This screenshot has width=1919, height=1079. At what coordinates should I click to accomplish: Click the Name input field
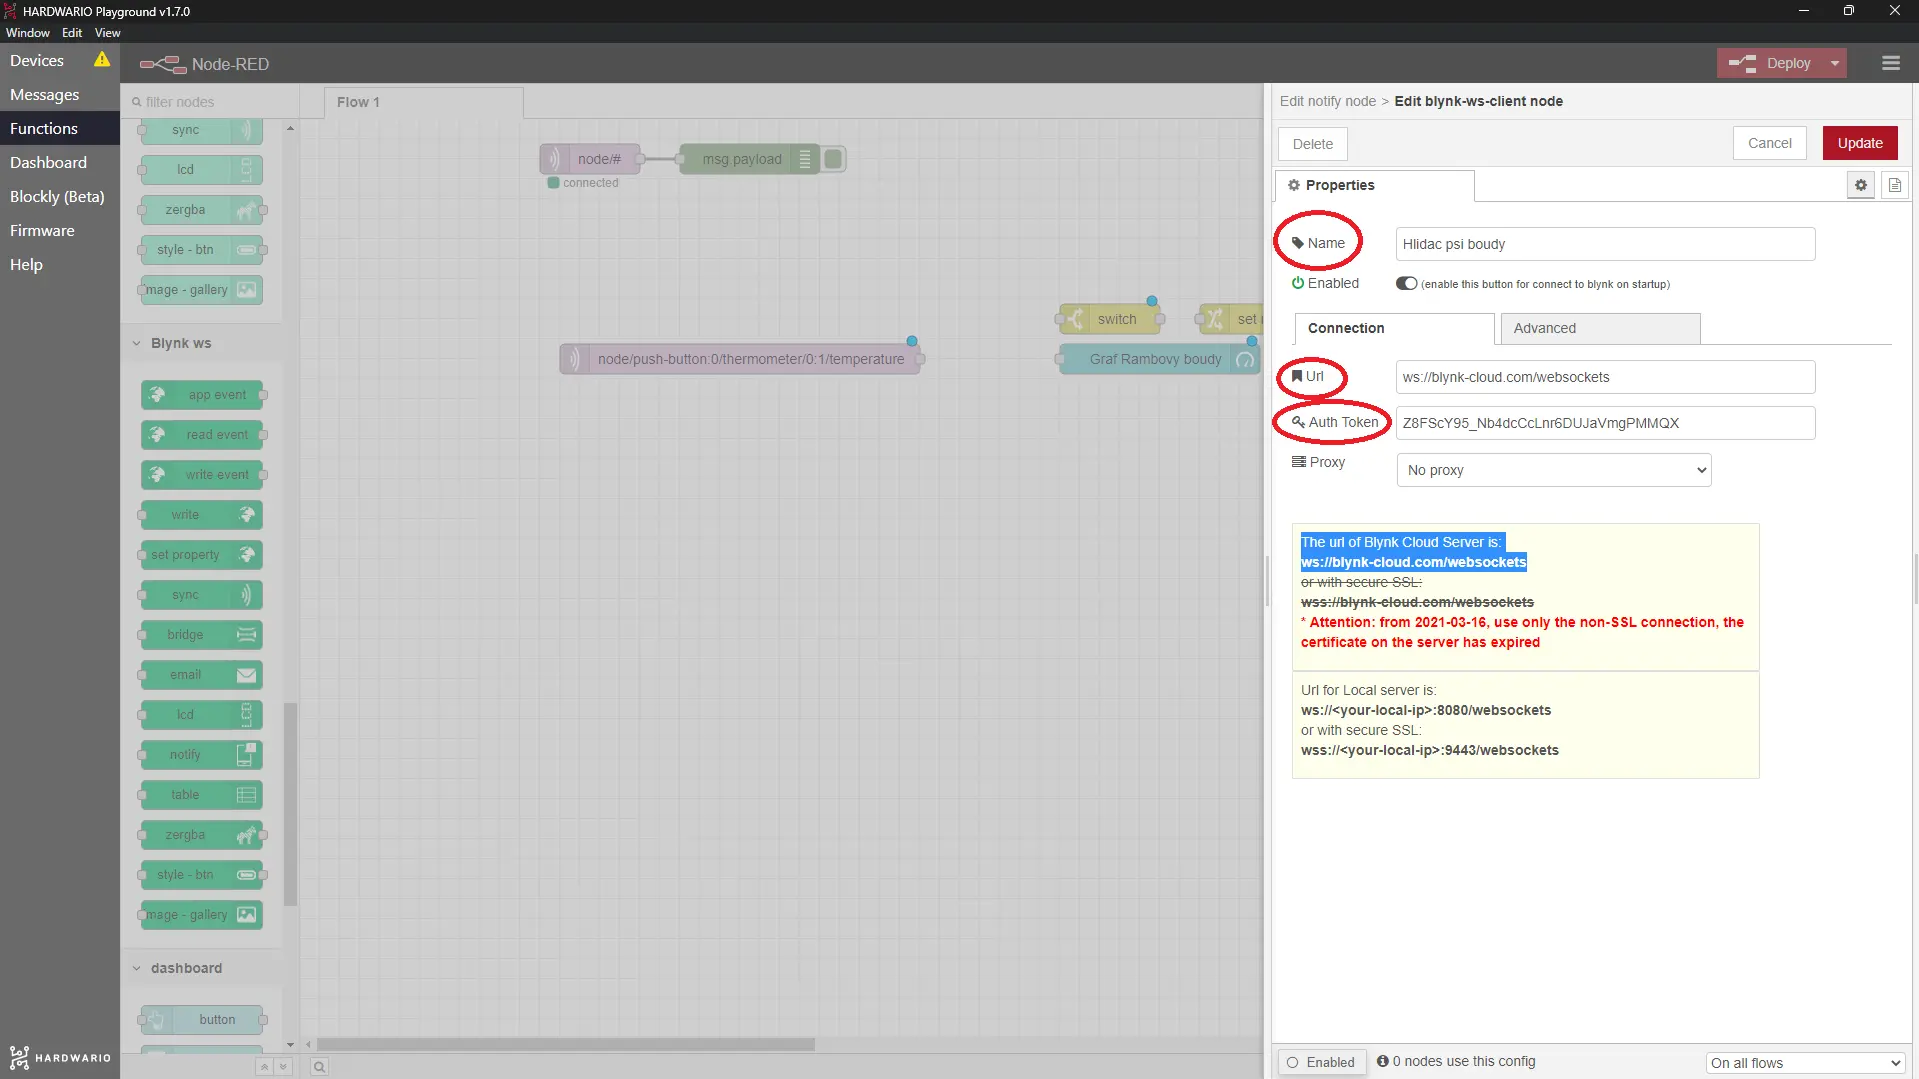1604,244
